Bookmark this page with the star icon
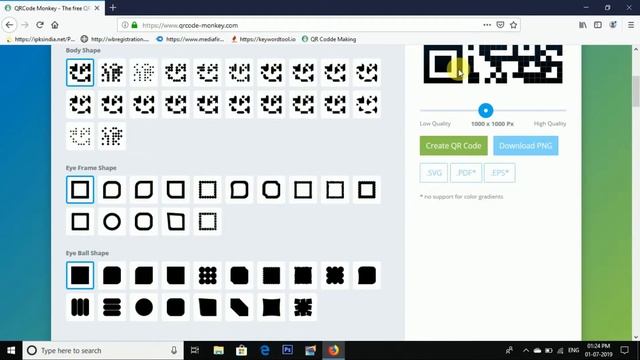Screen dimensions: 640x360 [x=513, y=25]
